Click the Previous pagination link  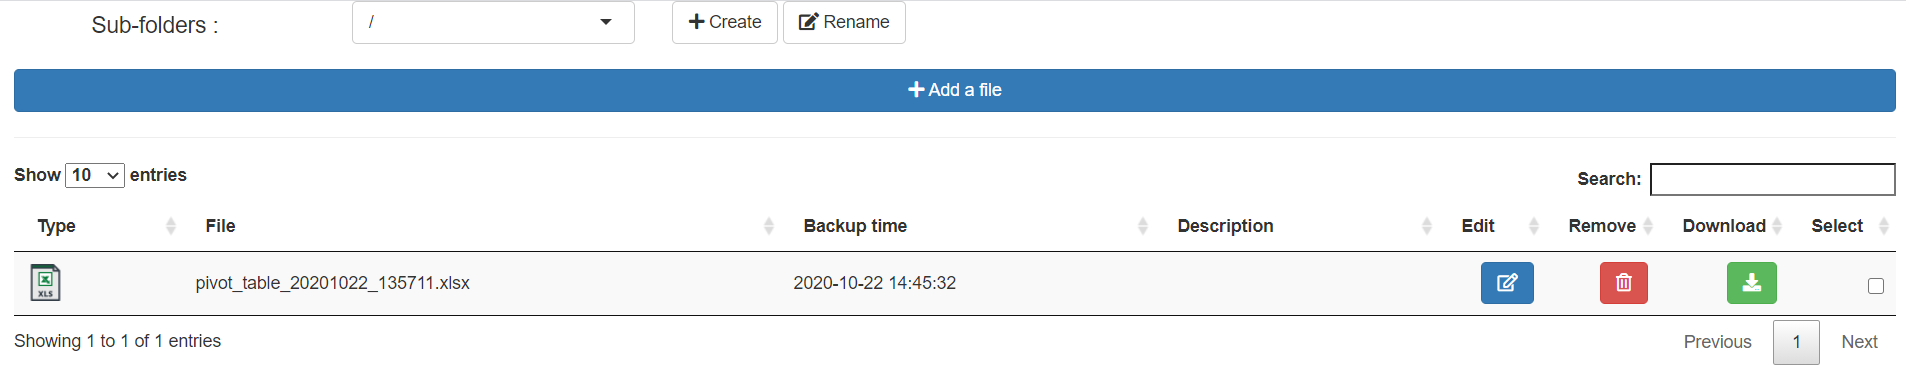(x=1717, y=342)
